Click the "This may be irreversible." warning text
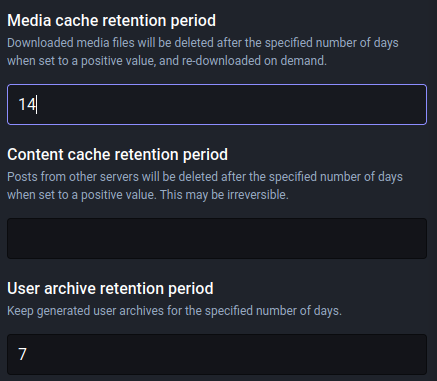Image resolution: width=437 pixels, height=381 pixels. 224,195
